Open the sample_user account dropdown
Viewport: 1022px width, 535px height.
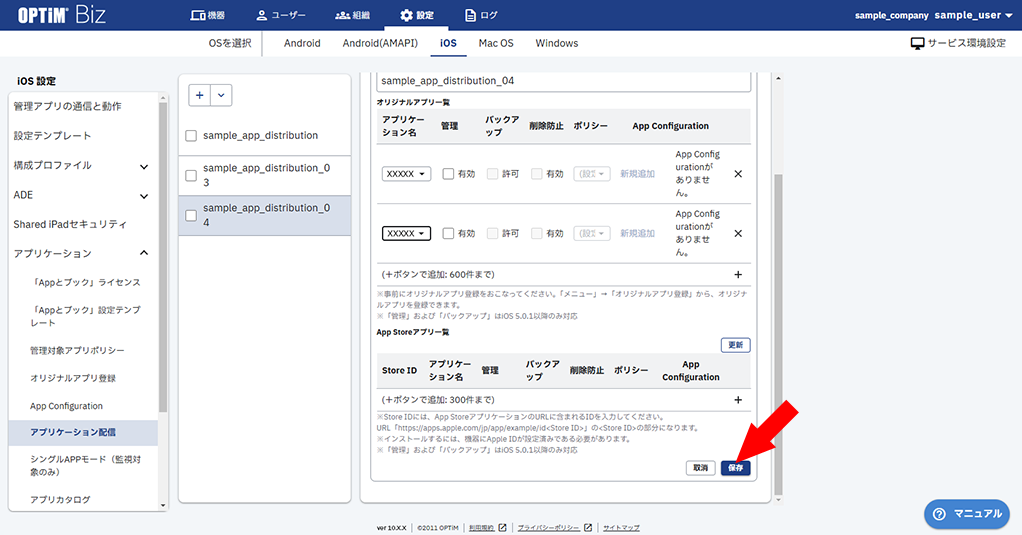(x=973, y=15)
